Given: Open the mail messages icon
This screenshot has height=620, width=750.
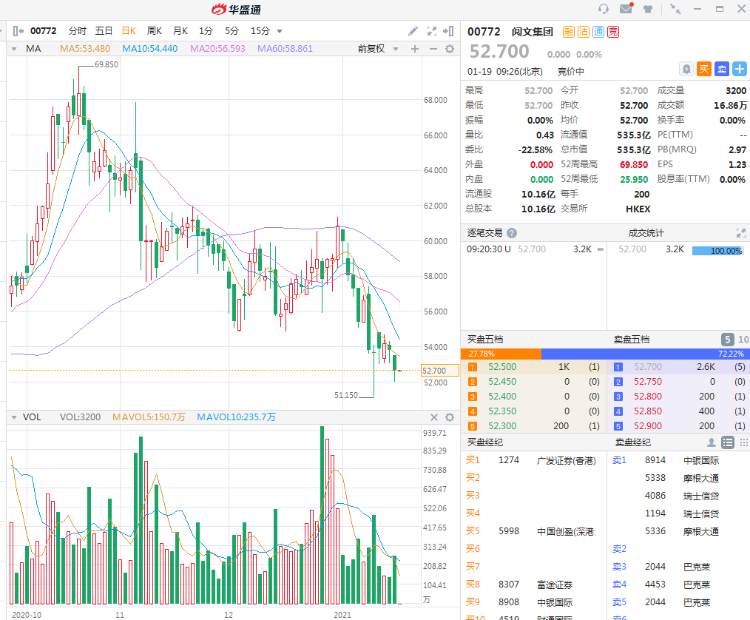Looking at the screenshot, I should tap(626, 9).
